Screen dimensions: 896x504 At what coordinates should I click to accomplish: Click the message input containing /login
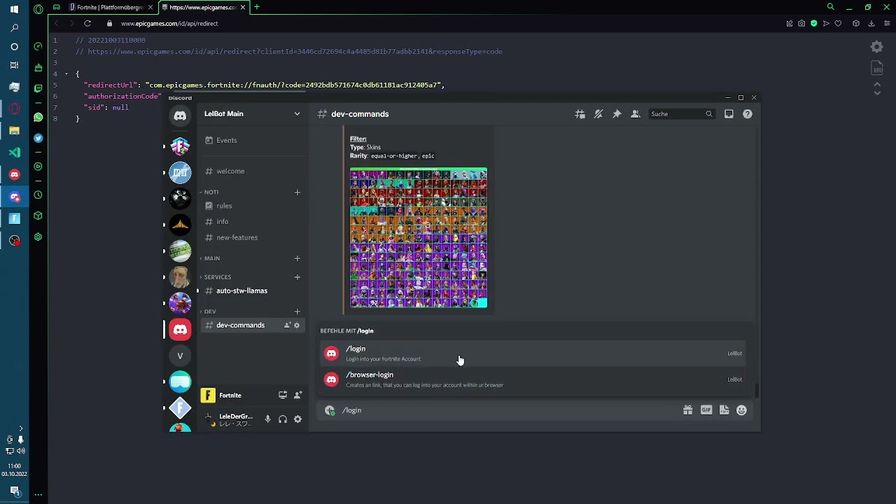pyautogui.click(x=509, y=410)
